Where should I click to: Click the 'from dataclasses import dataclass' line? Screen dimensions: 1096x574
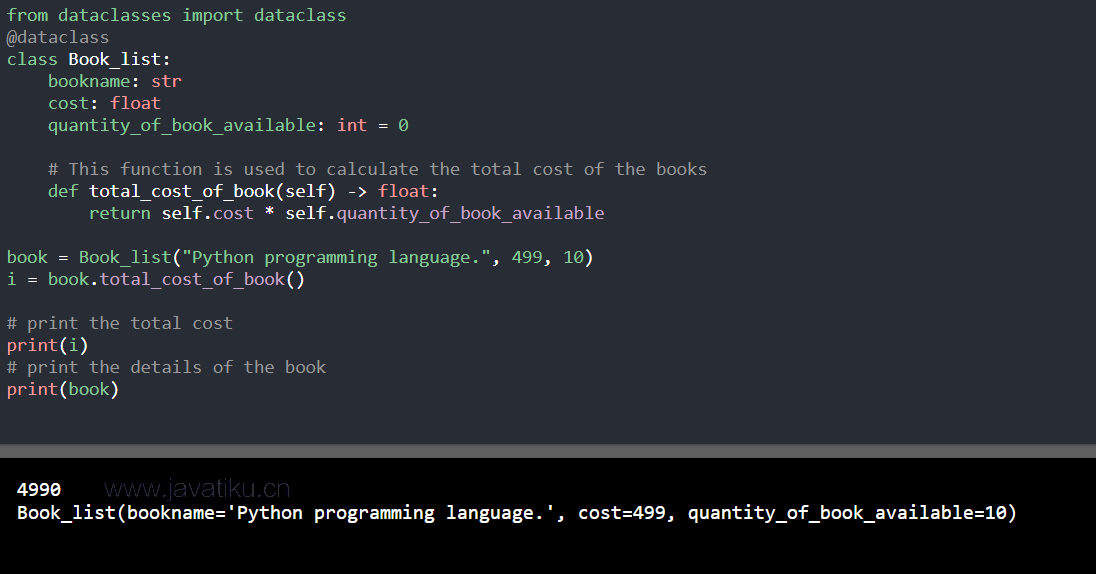tap(176, 15)
